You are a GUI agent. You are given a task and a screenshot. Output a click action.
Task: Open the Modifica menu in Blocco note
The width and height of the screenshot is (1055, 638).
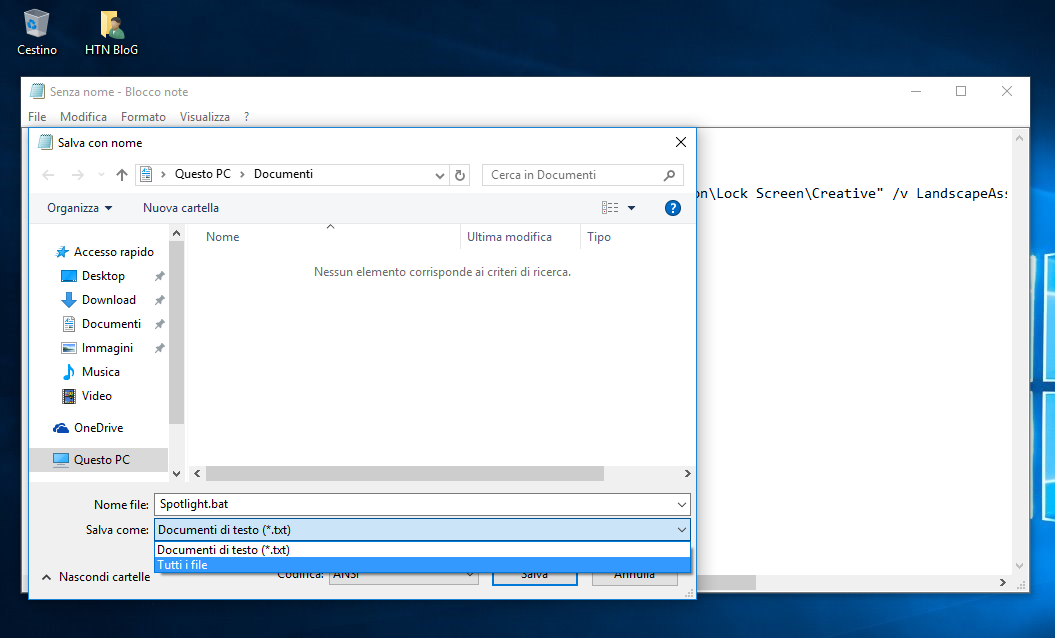[83, 116]
